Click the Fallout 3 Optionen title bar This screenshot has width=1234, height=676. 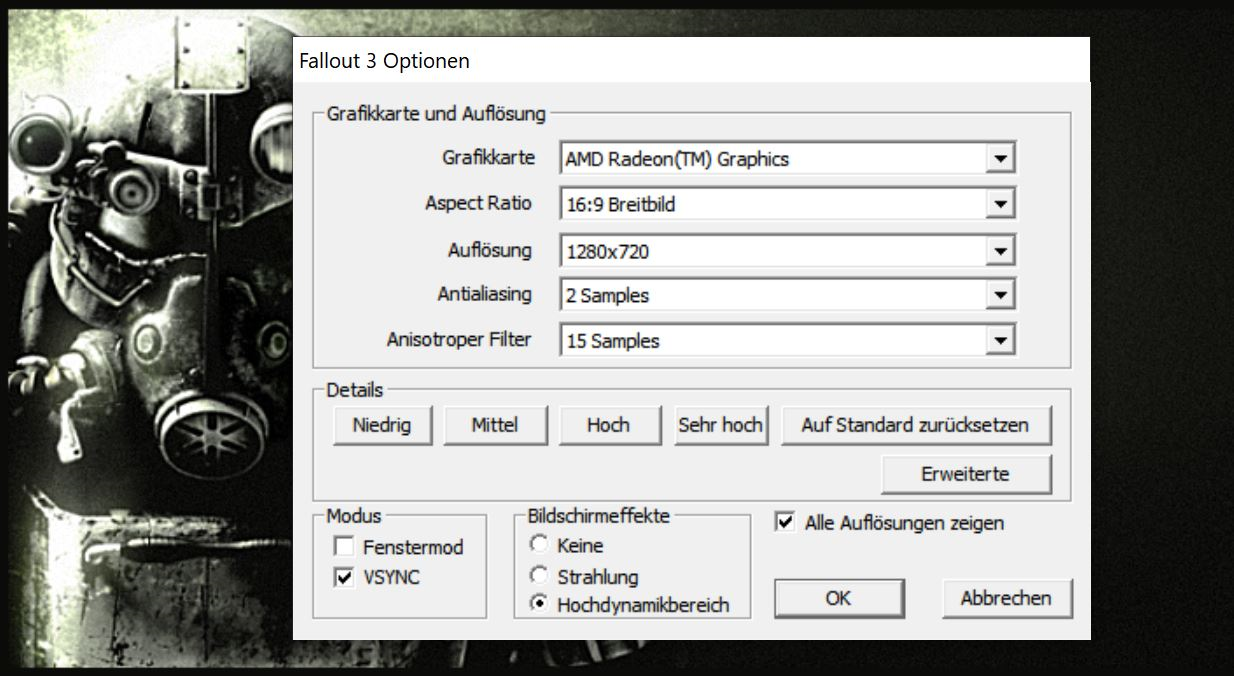[691, 60]
